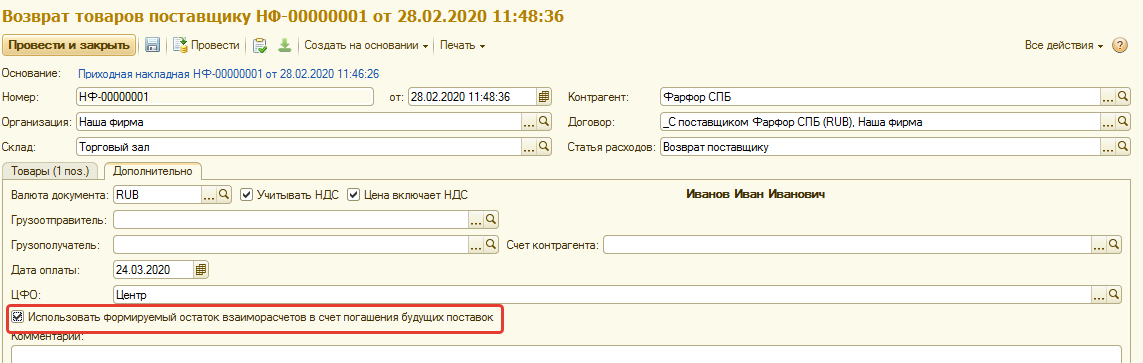Click the save (floppy disk) icon
This screenshot has width=1143, height=363.
click(153, 45)
